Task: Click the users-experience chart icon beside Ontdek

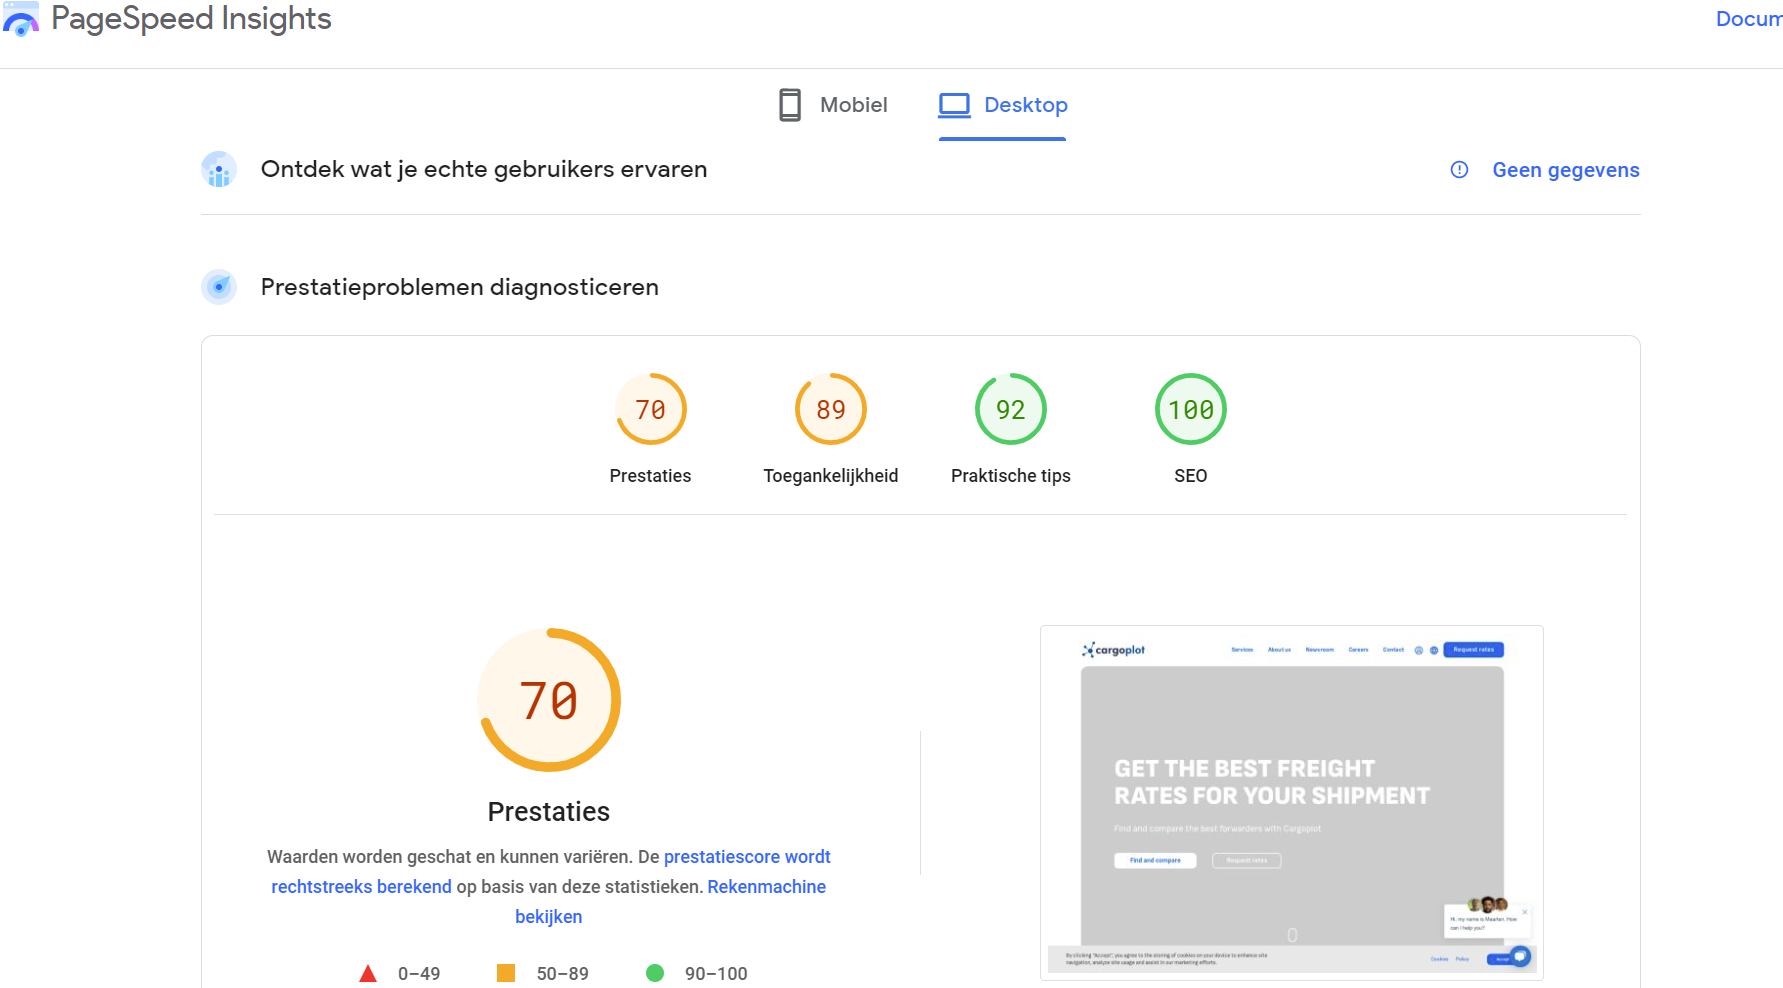Action: tap(218, 169)
